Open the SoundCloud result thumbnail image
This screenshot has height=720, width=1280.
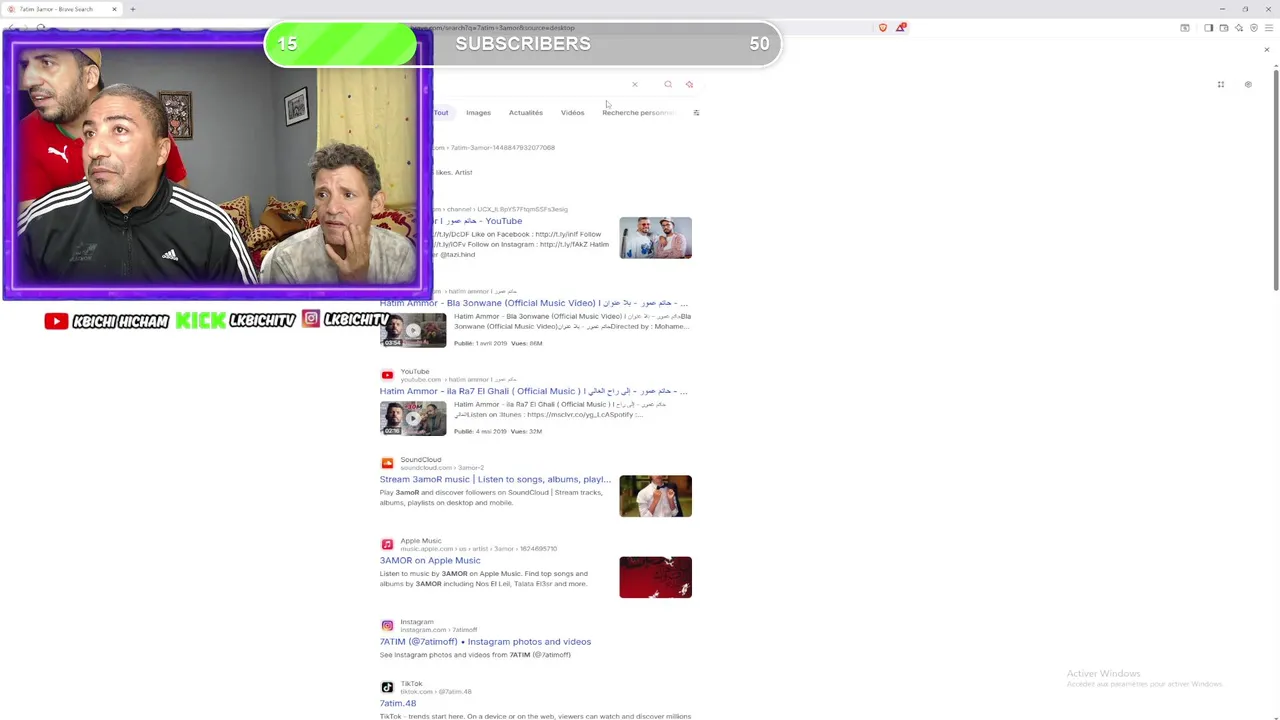click(655, 496)
